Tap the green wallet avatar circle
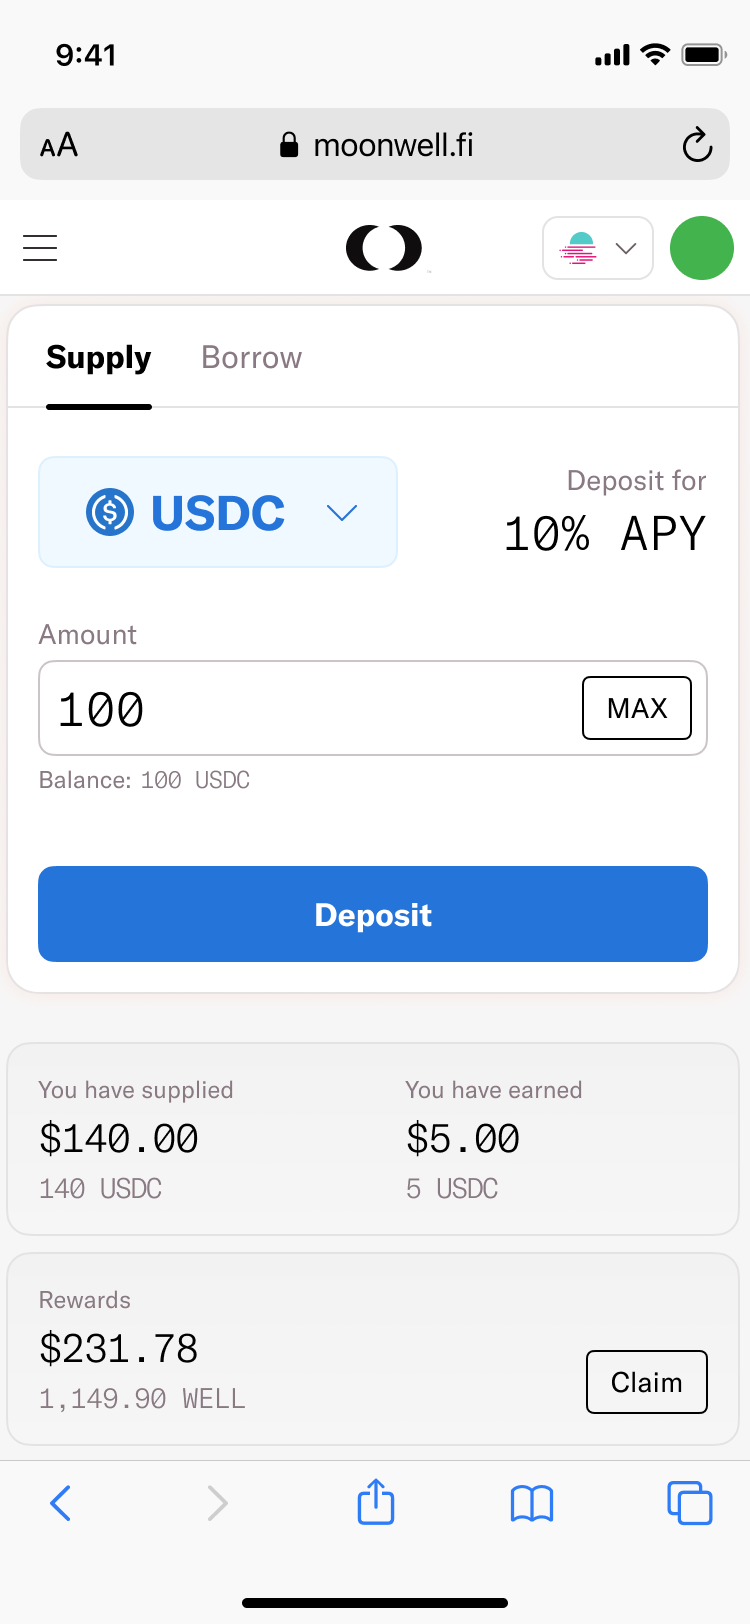750x1624 pixels. [x=701, y=248]
